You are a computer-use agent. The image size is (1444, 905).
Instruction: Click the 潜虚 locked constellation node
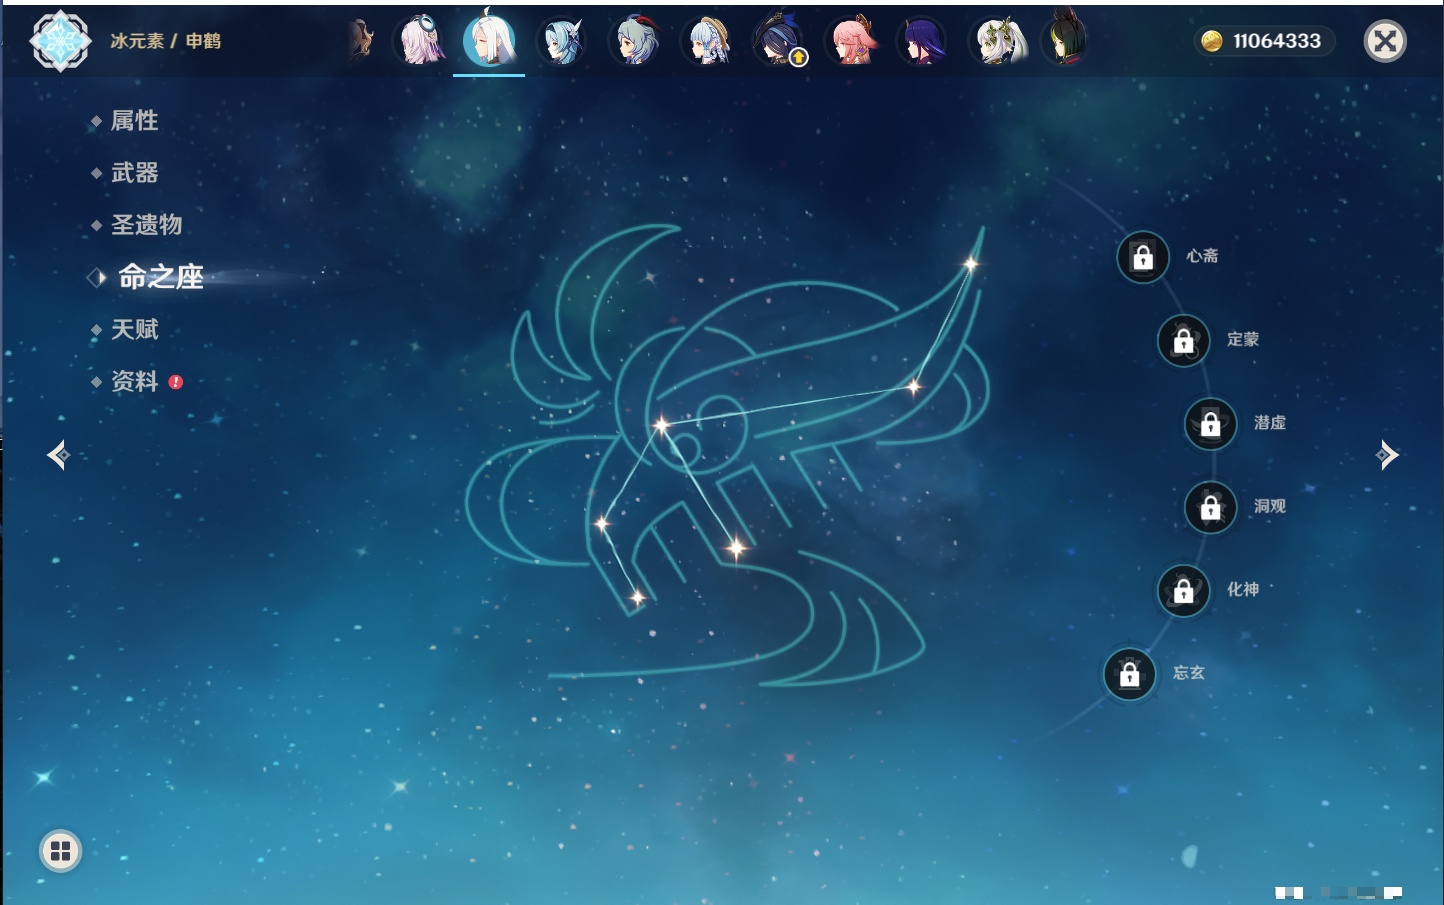tap(1210, 423)
